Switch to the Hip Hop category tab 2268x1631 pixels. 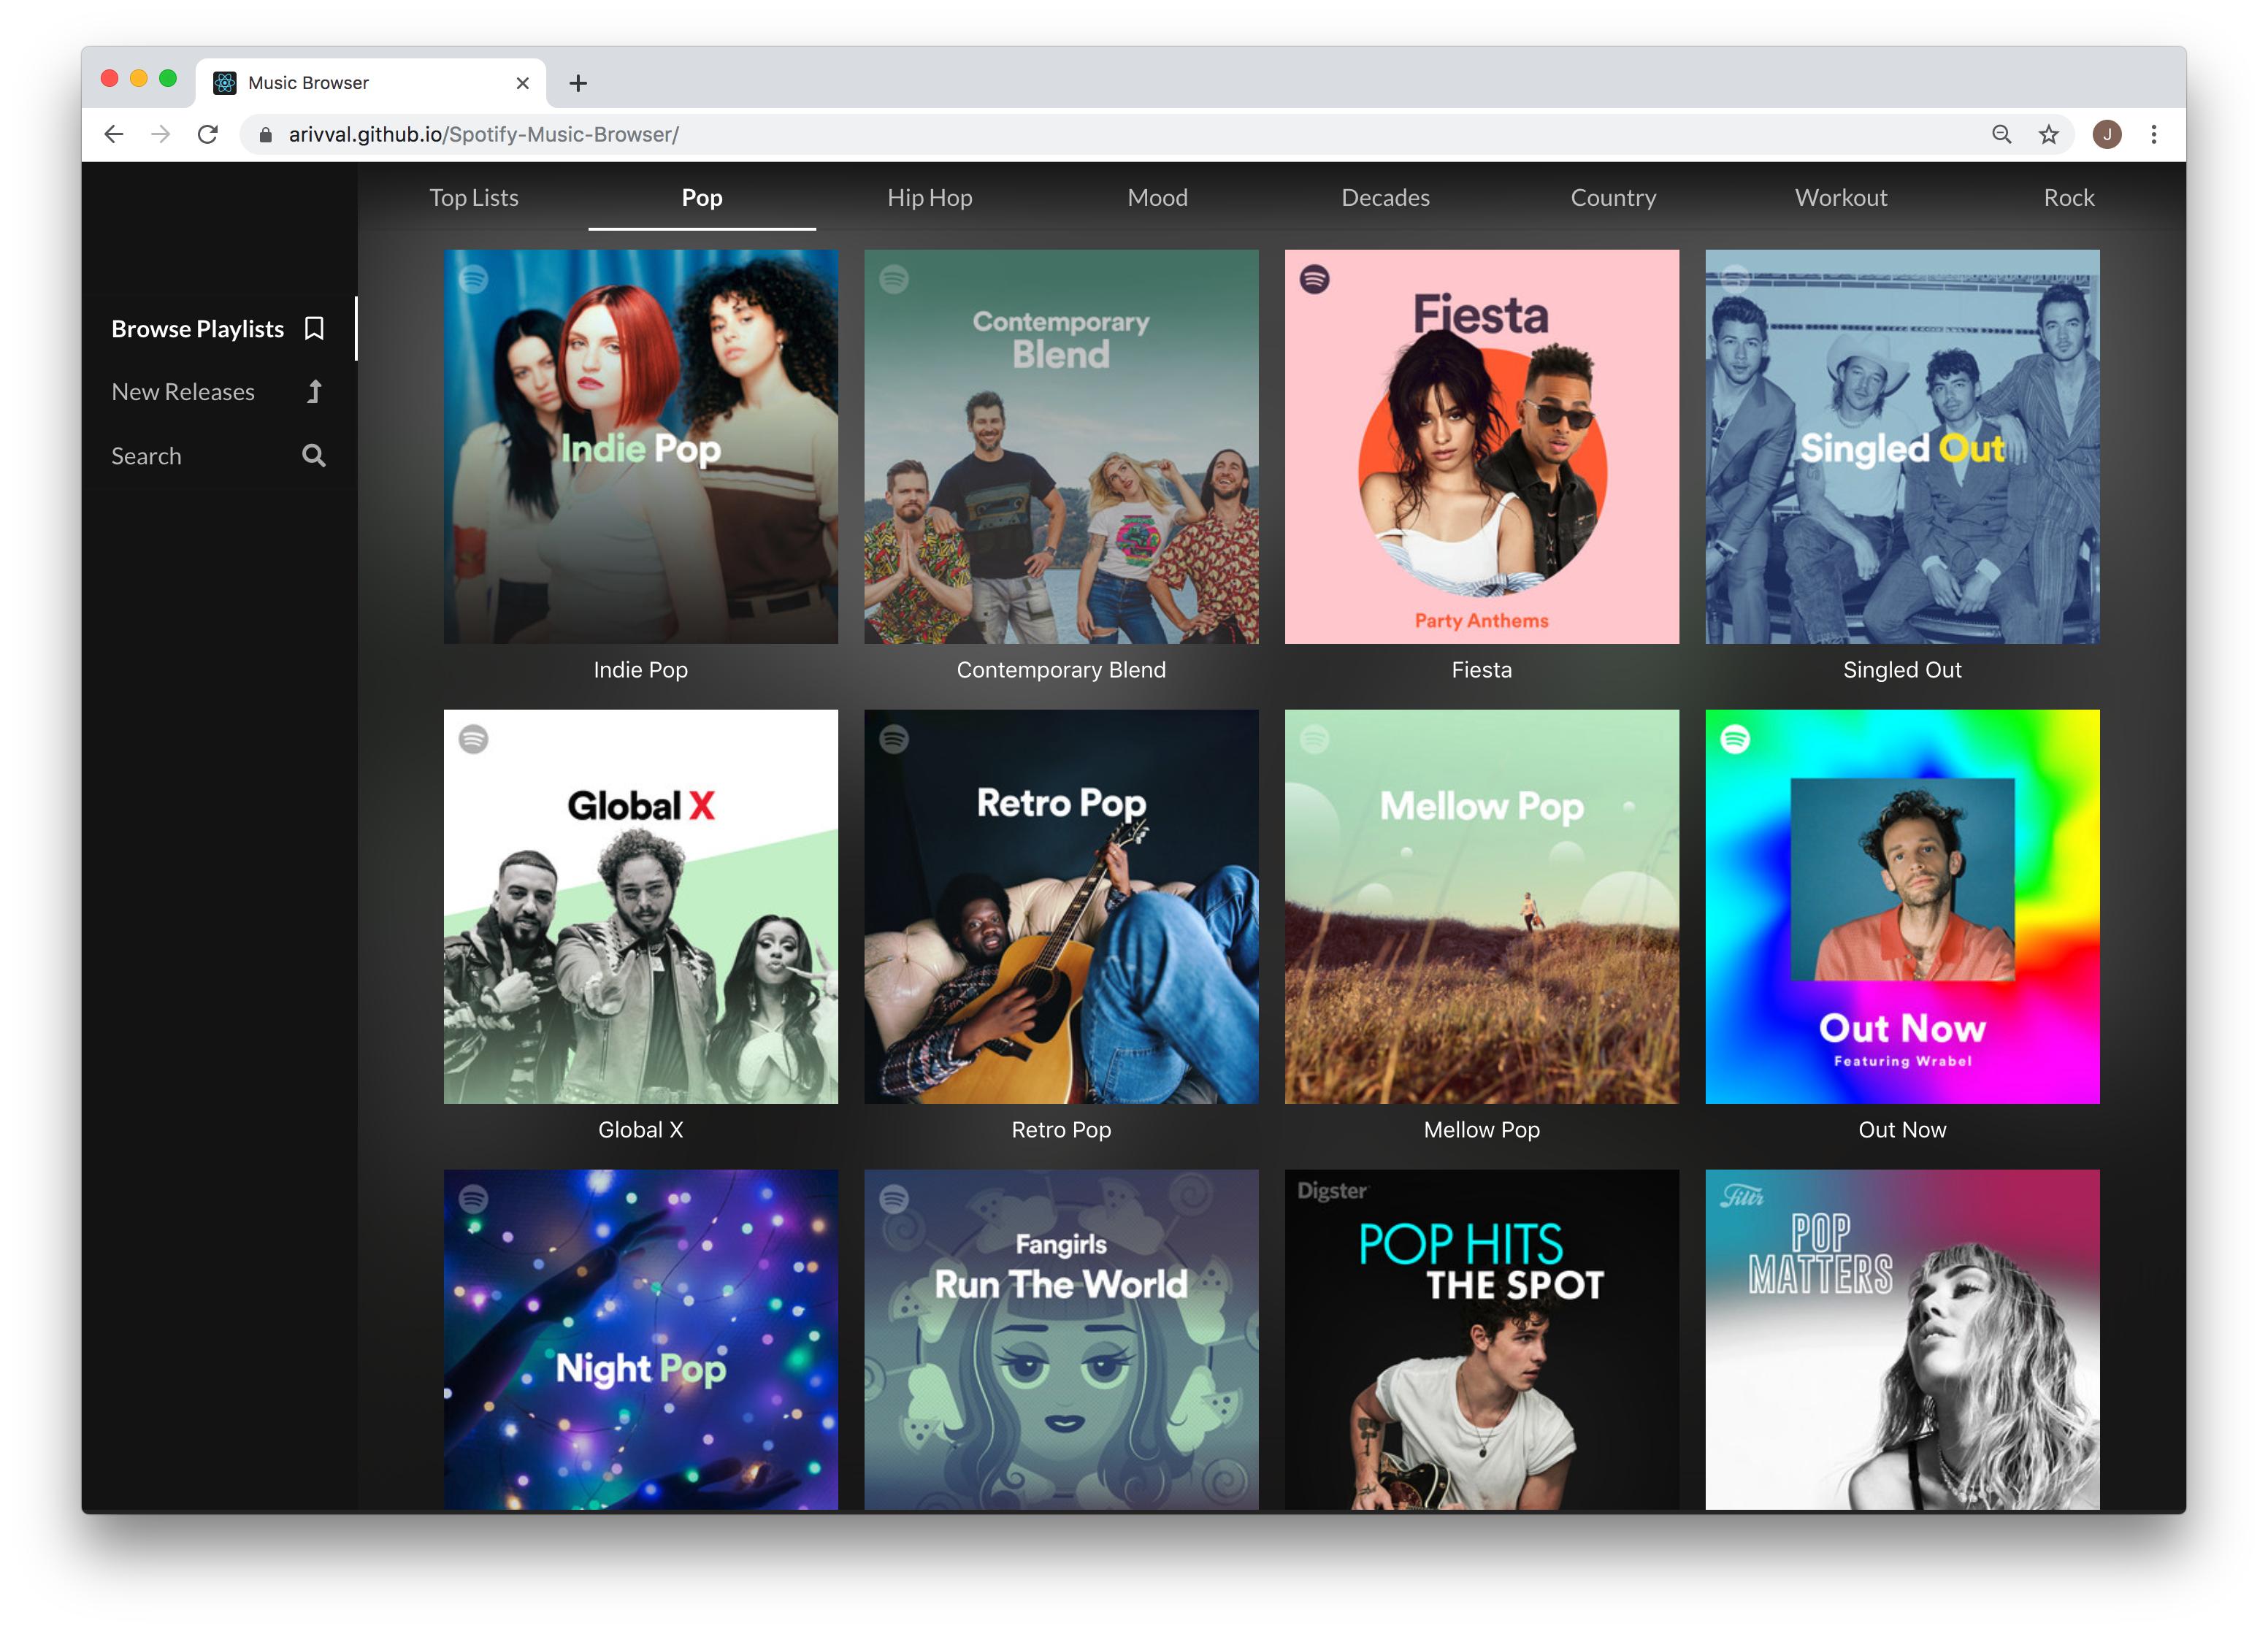pos(929,198)
